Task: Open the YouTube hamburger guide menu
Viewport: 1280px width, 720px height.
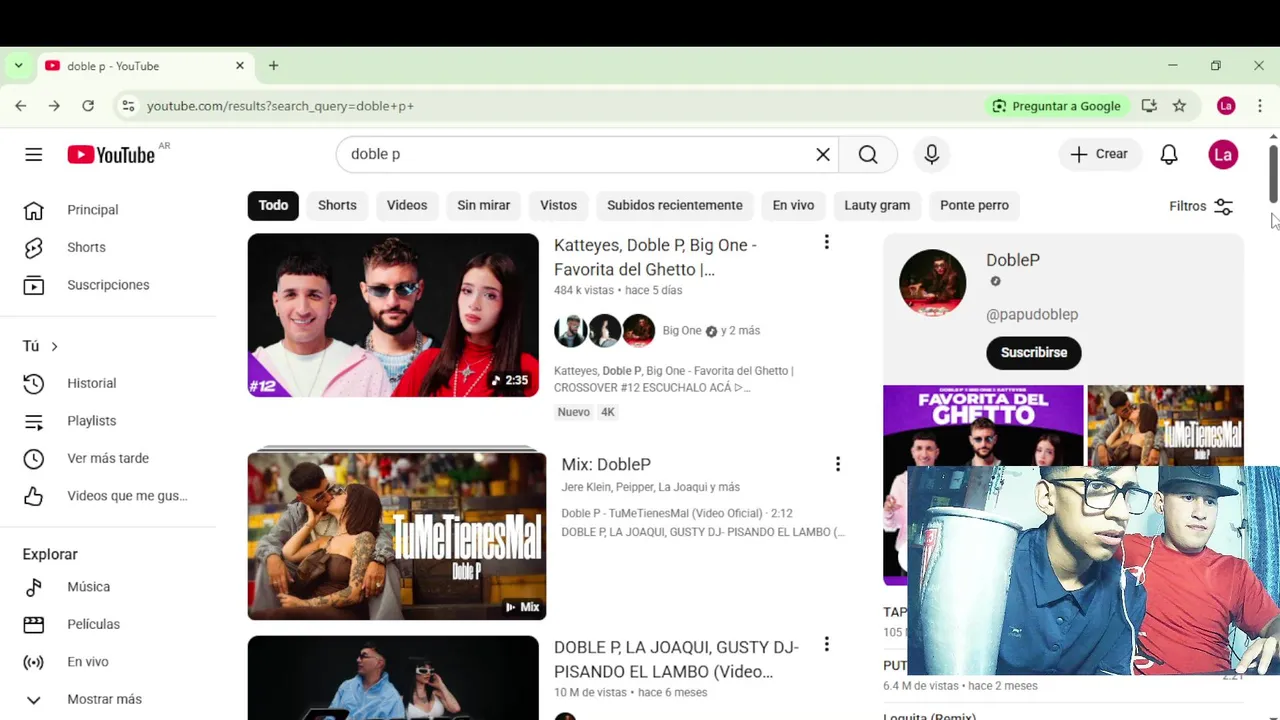Action: pyautogui.click(x=34, y=154)
